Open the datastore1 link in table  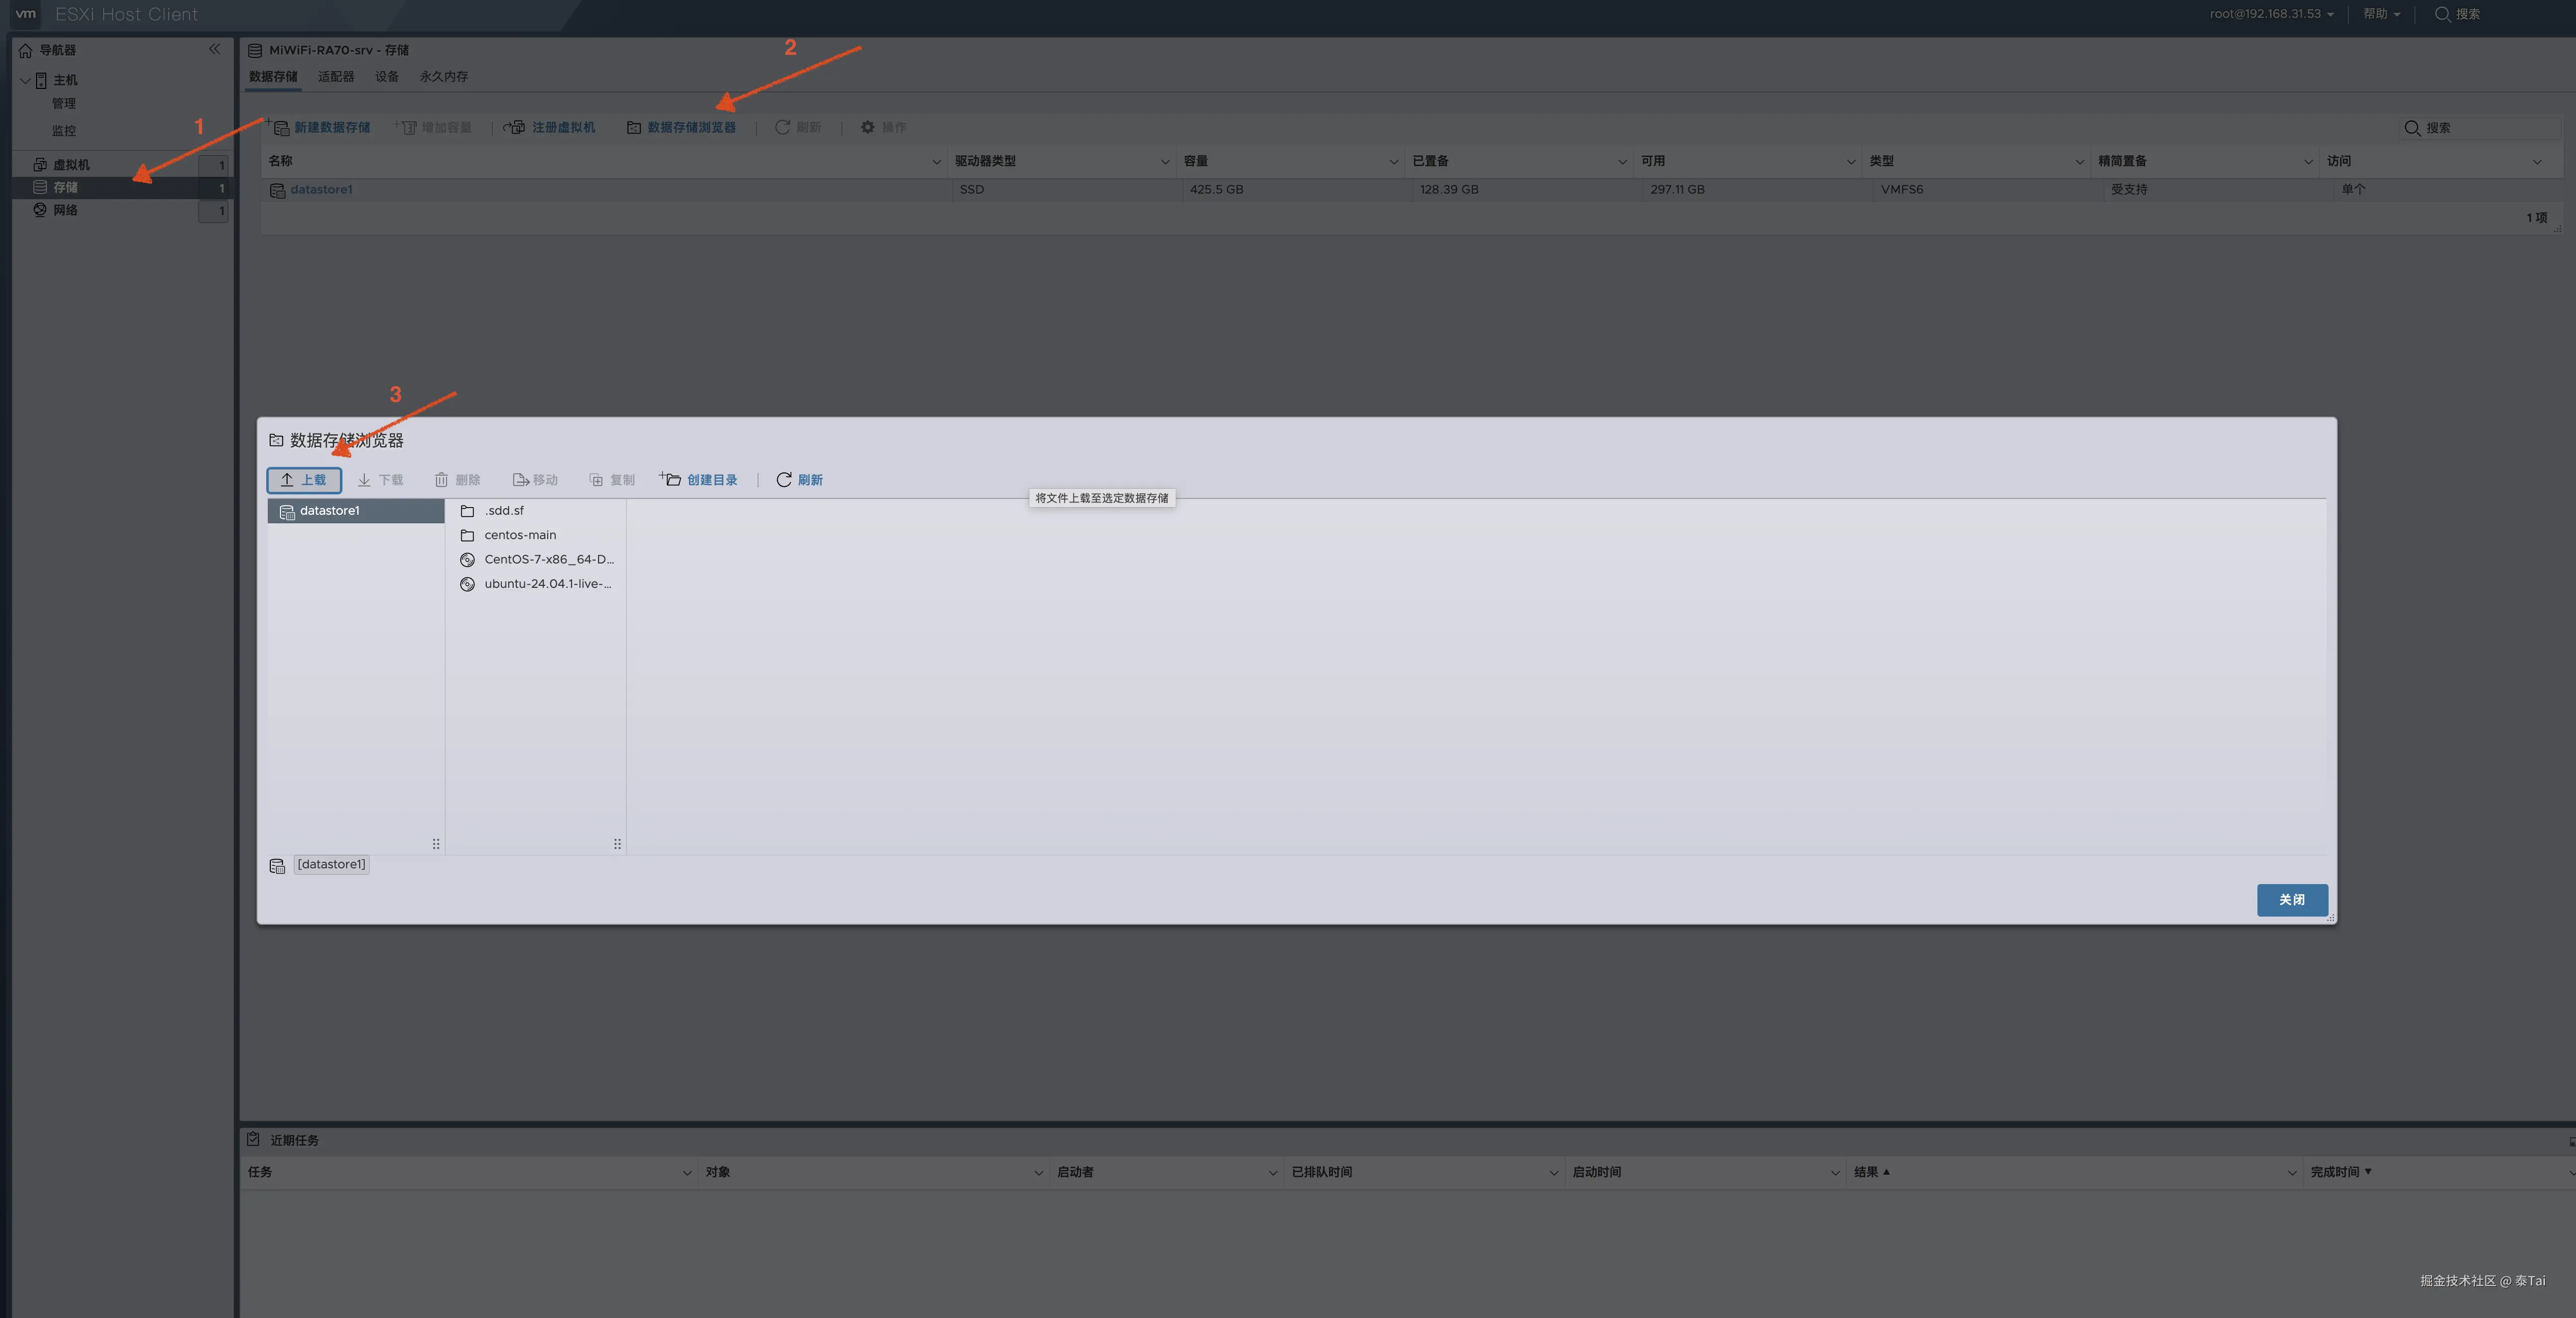click(321, 190)
